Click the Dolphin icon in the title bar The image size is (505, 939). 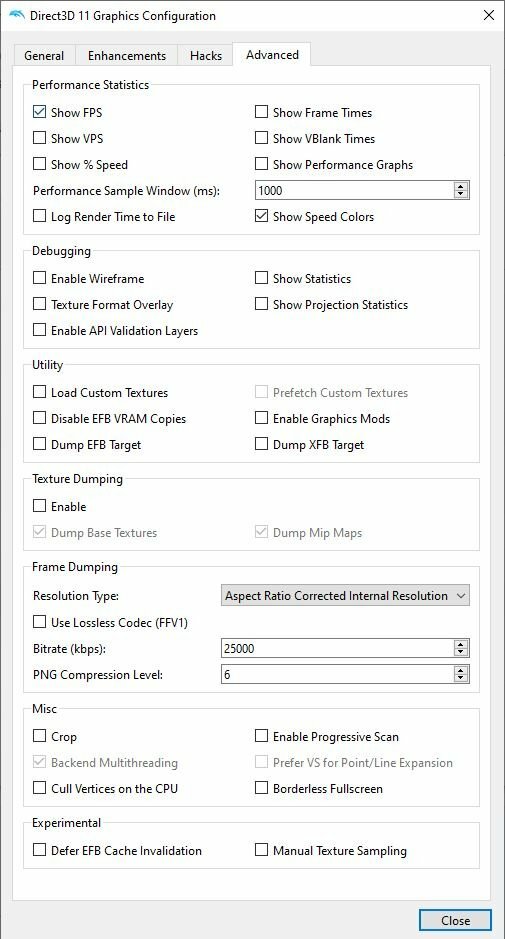tap(17, 15)
